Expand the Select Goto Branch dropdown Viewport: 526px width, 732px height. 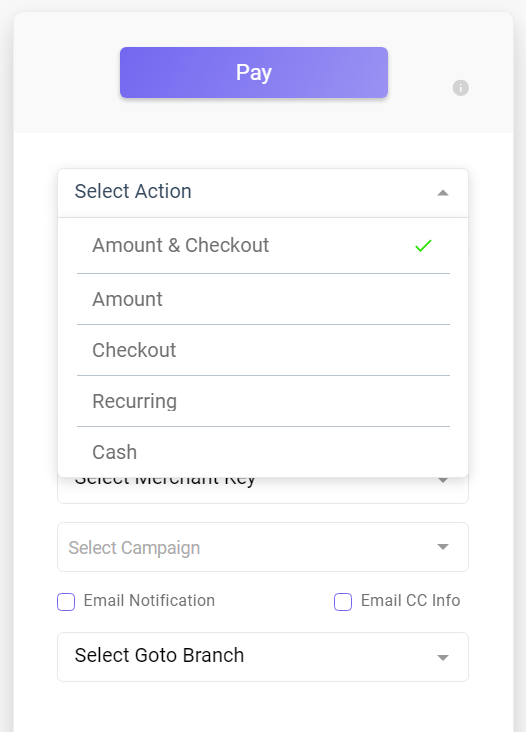263,657
